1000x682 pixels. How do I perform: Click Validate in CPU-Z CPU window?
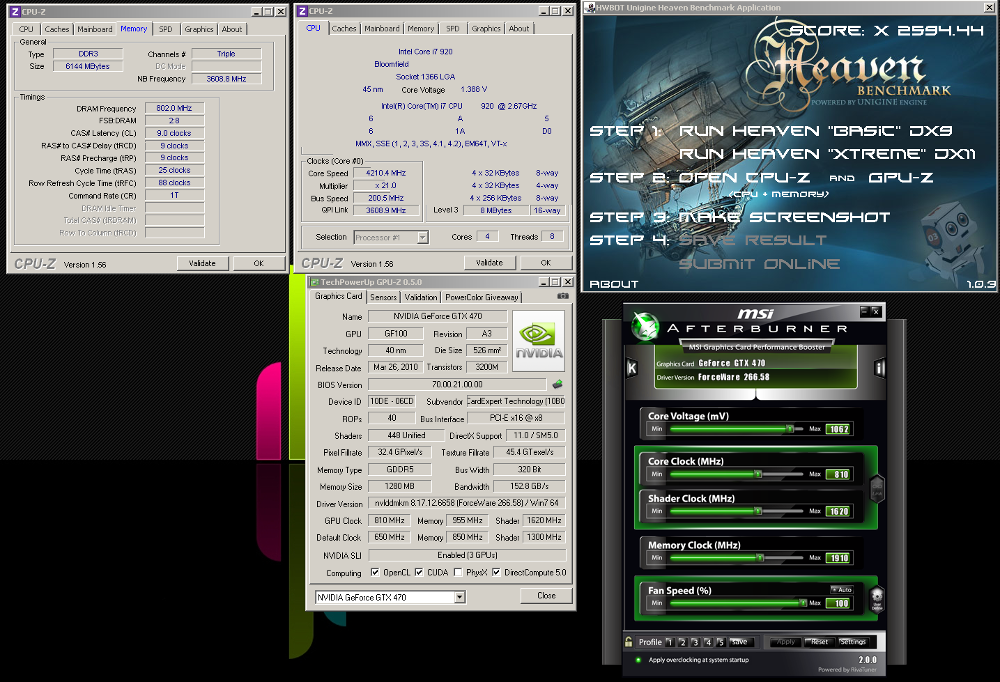(489, 262)
